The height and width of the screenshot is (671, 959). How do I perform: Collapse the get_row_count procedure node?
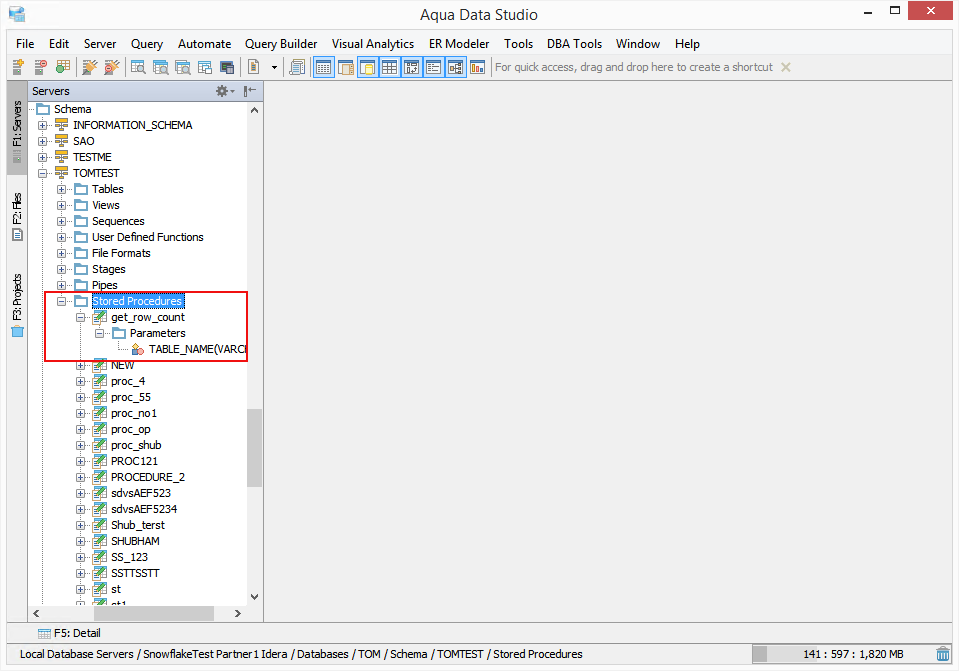click(x=80, y=317)
